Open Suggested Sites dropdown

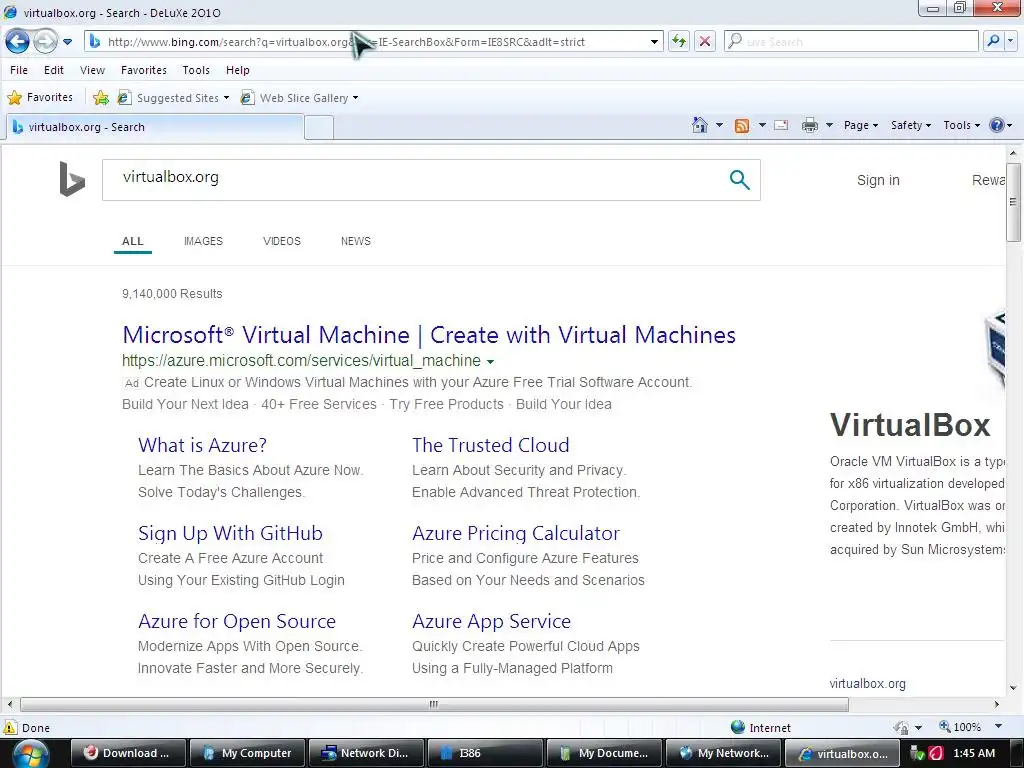[x=173, y=98]
